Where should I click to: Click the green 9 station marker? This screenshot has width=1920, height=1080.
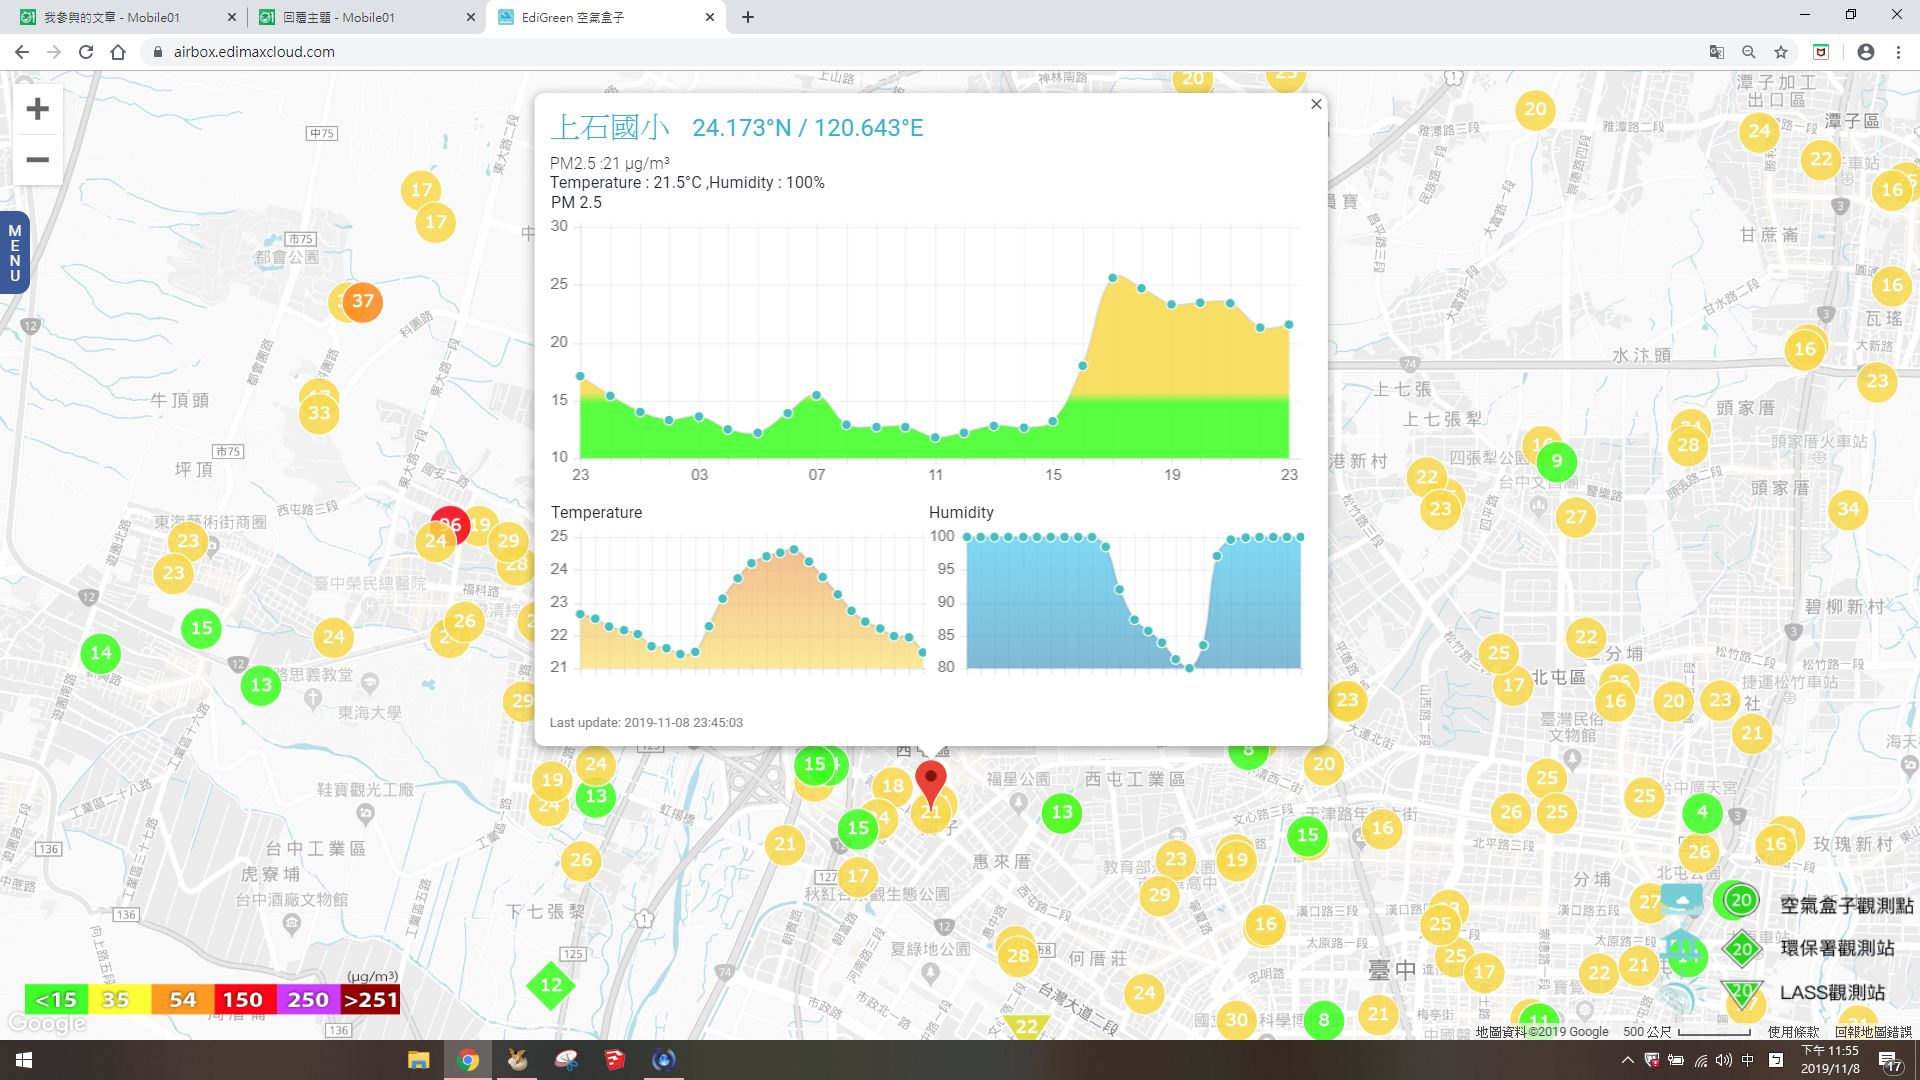[1556, 461]
